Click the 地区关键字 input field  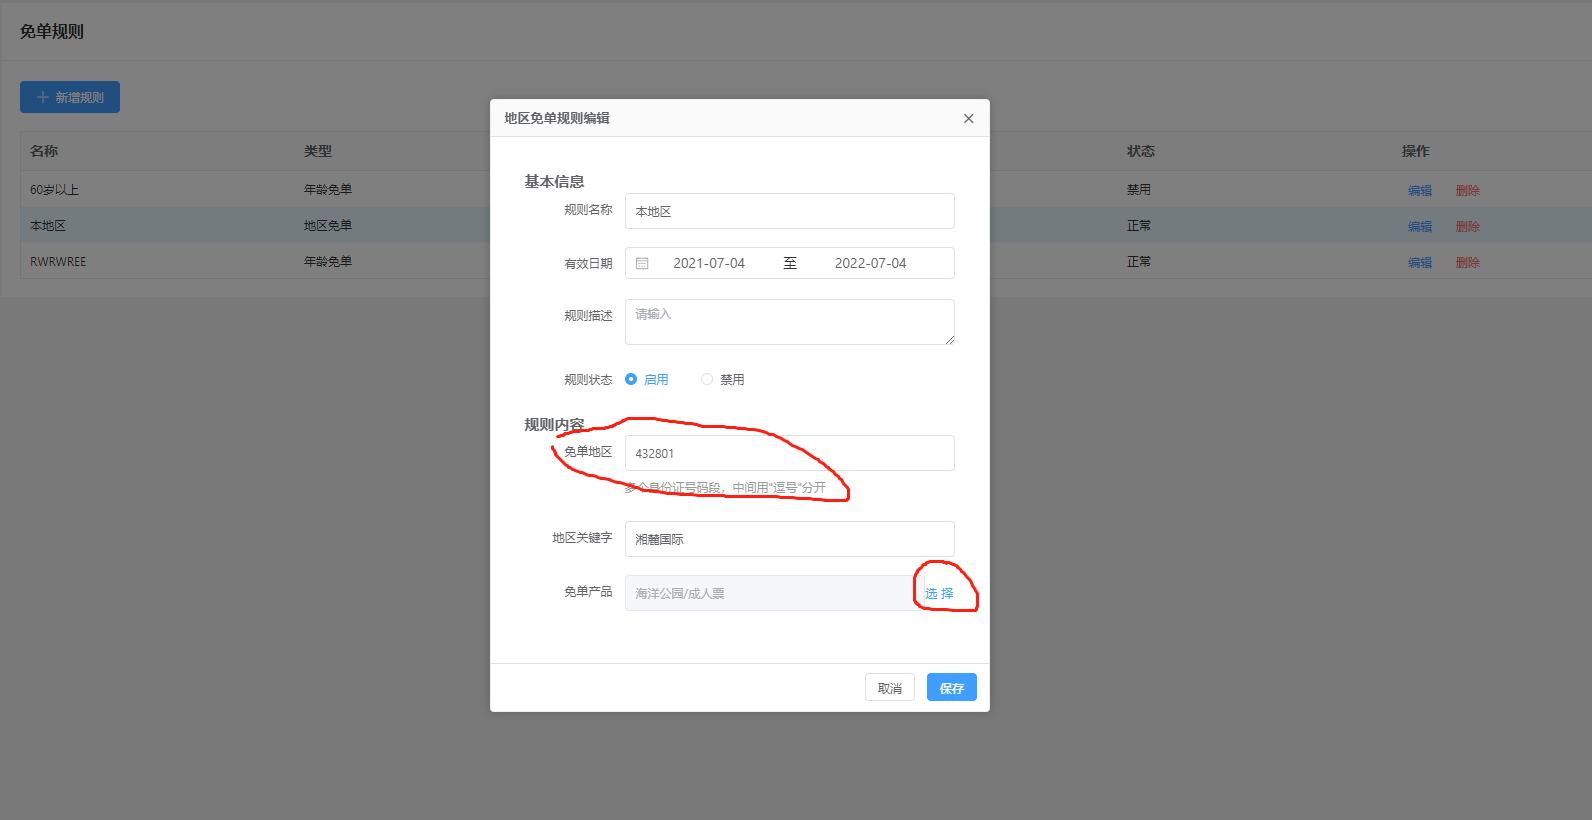789,540
